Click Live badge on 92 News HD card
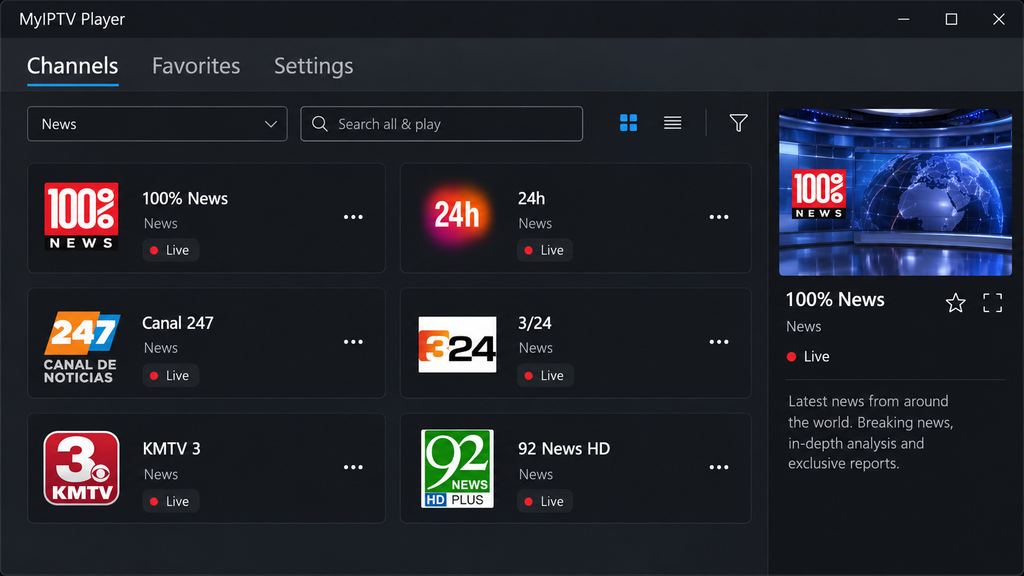Viewport: 1024px width, 576px height. coord(545,501)
